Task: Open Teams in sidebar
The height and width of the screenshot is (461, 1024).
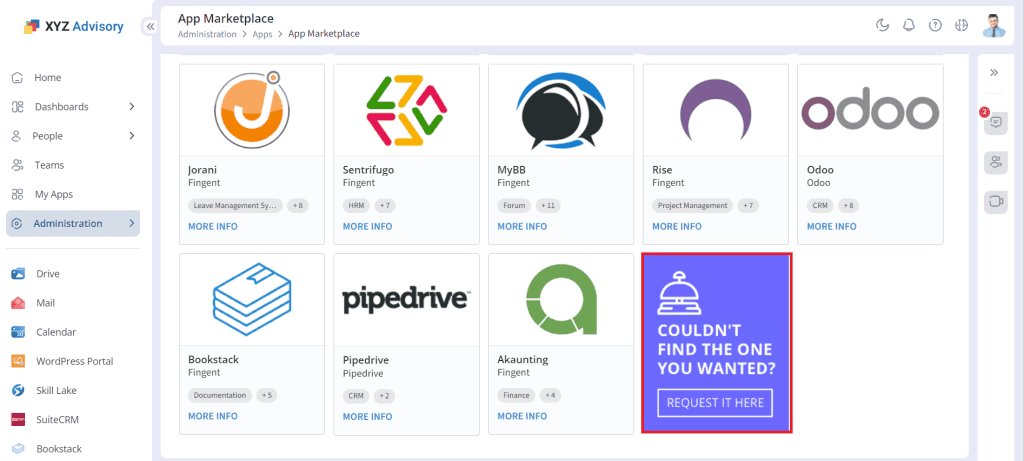Action: [x=50, y=165]
